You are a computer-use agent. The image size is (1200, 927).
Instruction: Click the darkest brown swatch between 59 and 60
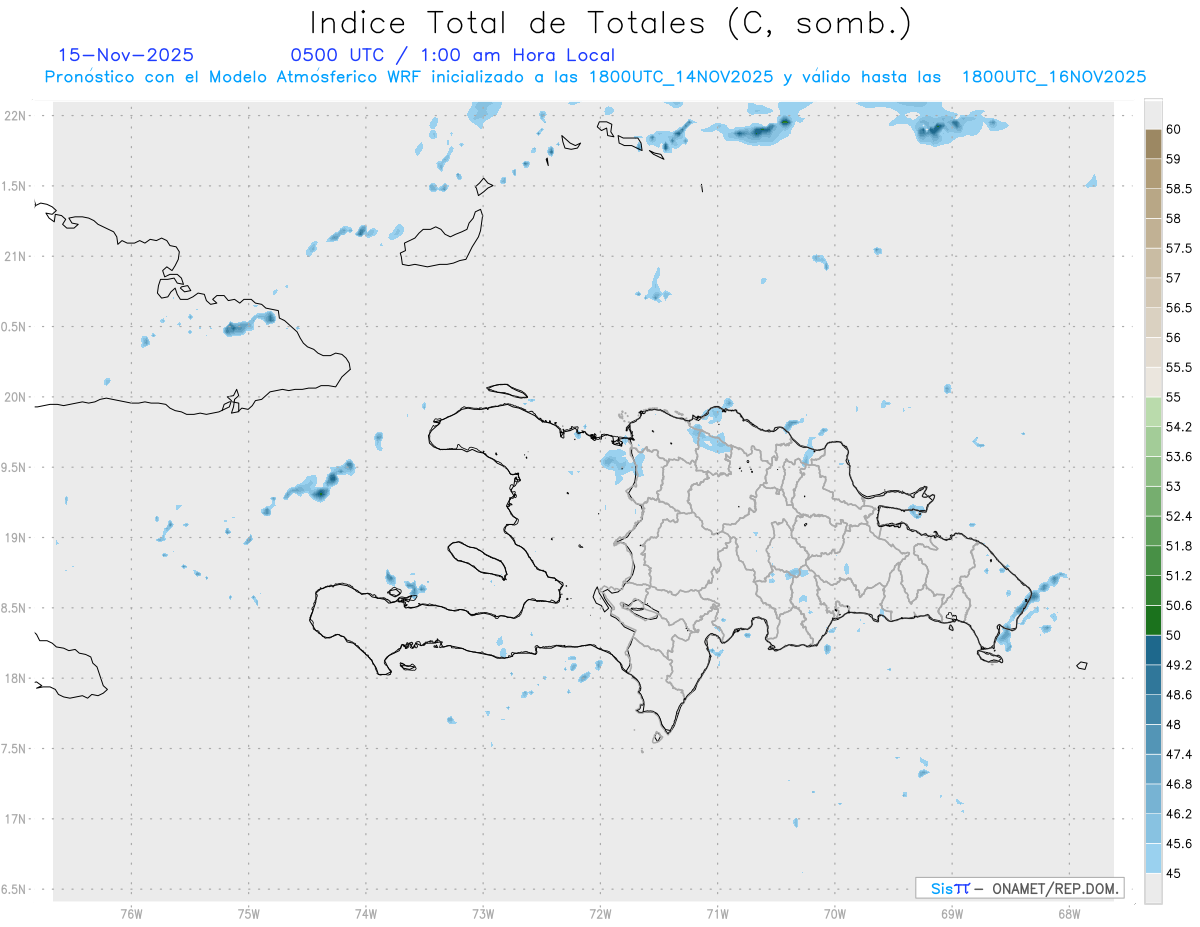point(1153,143)
